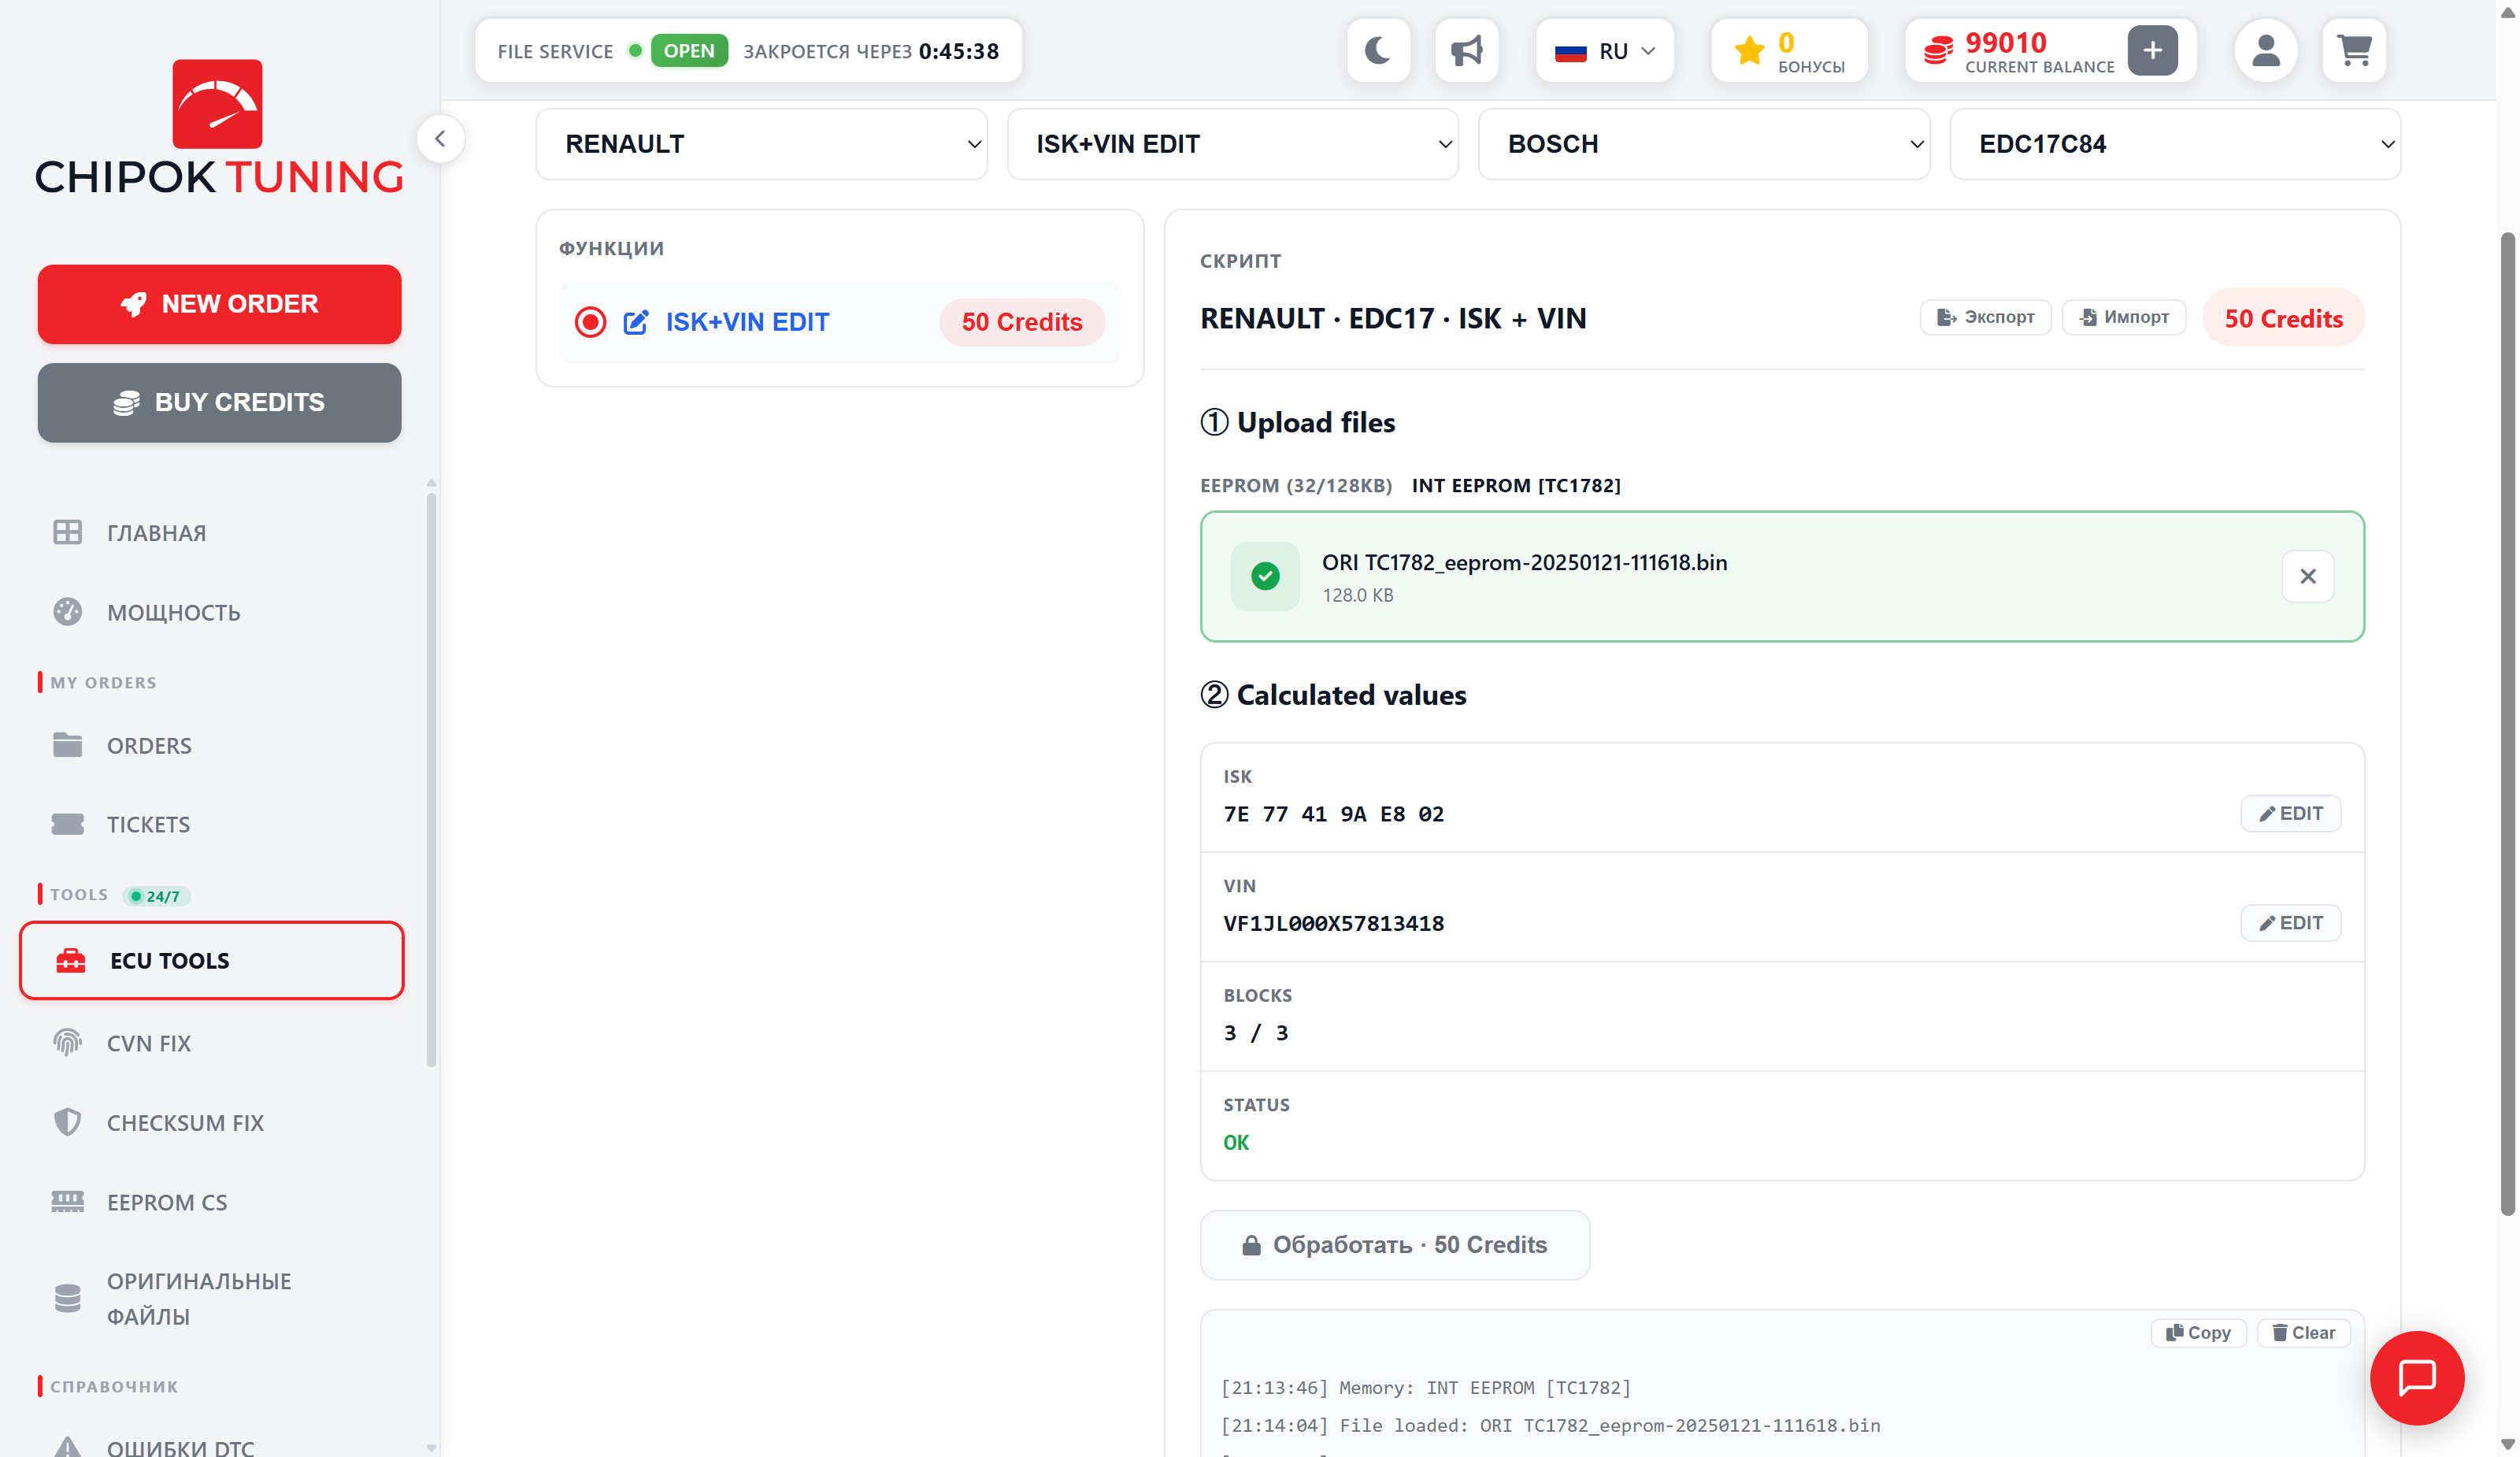
Task: Toggle dark mode moon icon
Action: coord(1378,50)
